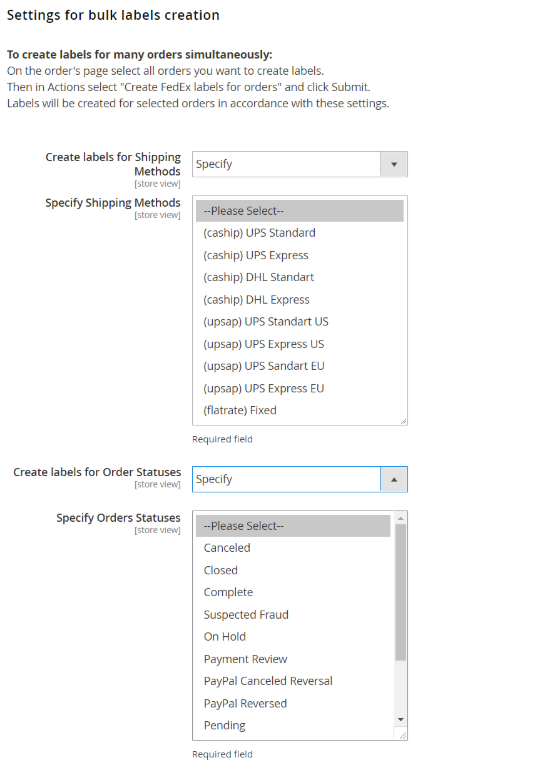537x777 pixels.
Task: Pick (flatrate) Fixed shipping method
Action: click(300, 410)
